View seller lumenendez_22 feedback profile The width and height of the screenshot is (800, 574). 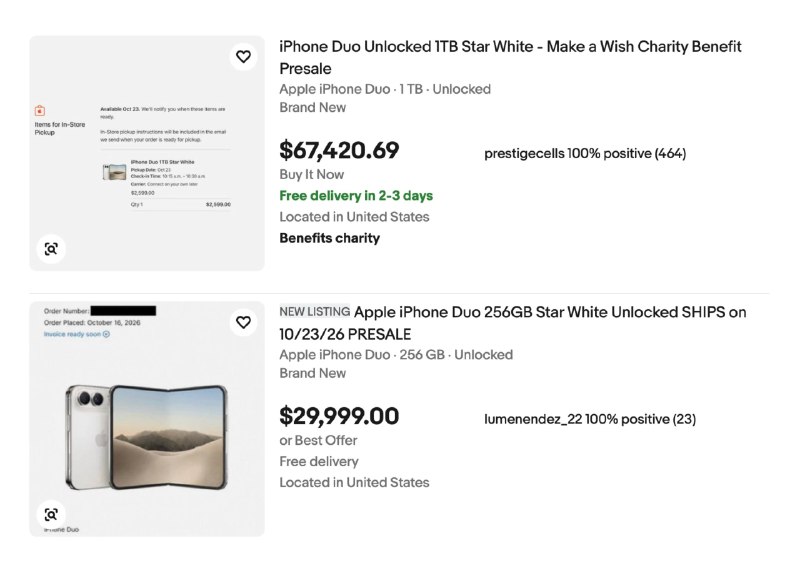[x=590, y=419]
